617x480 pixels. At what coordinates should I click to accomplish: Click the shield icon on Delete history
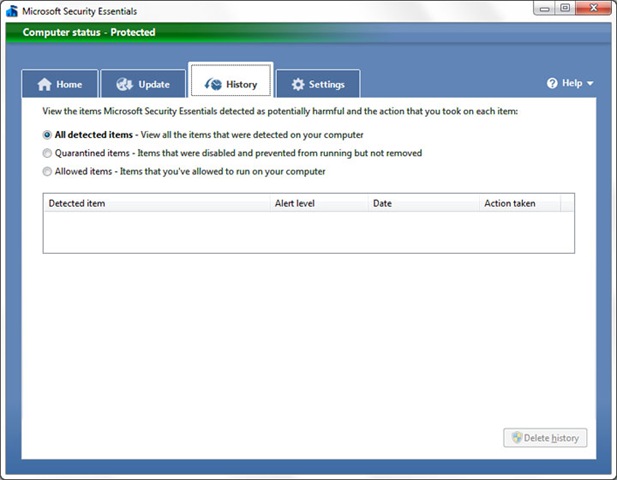point(517,438)
